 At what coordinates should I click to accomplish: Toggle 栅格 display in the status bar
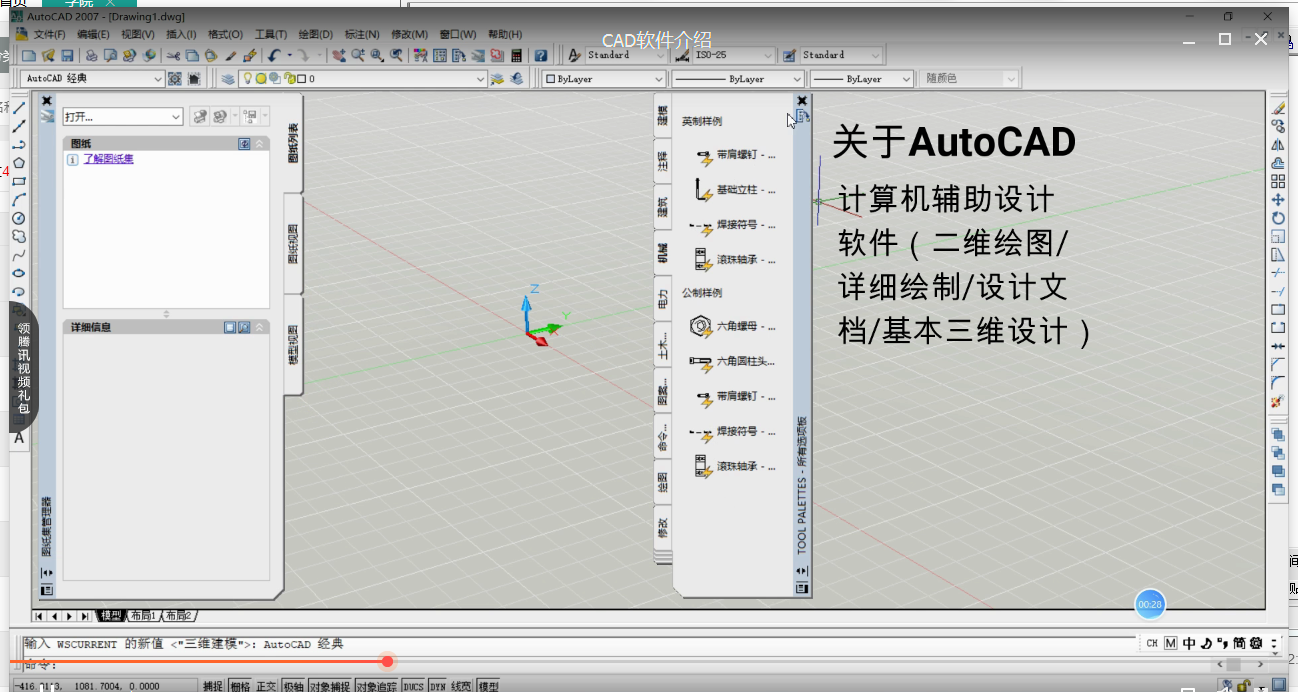pos(241,685)
